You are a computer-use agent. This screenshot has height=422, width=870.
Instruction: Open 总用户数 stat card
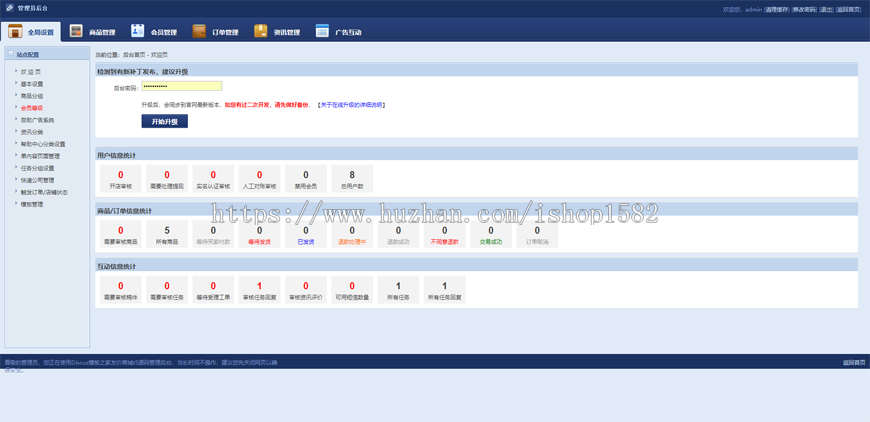(x=352, y=179)
